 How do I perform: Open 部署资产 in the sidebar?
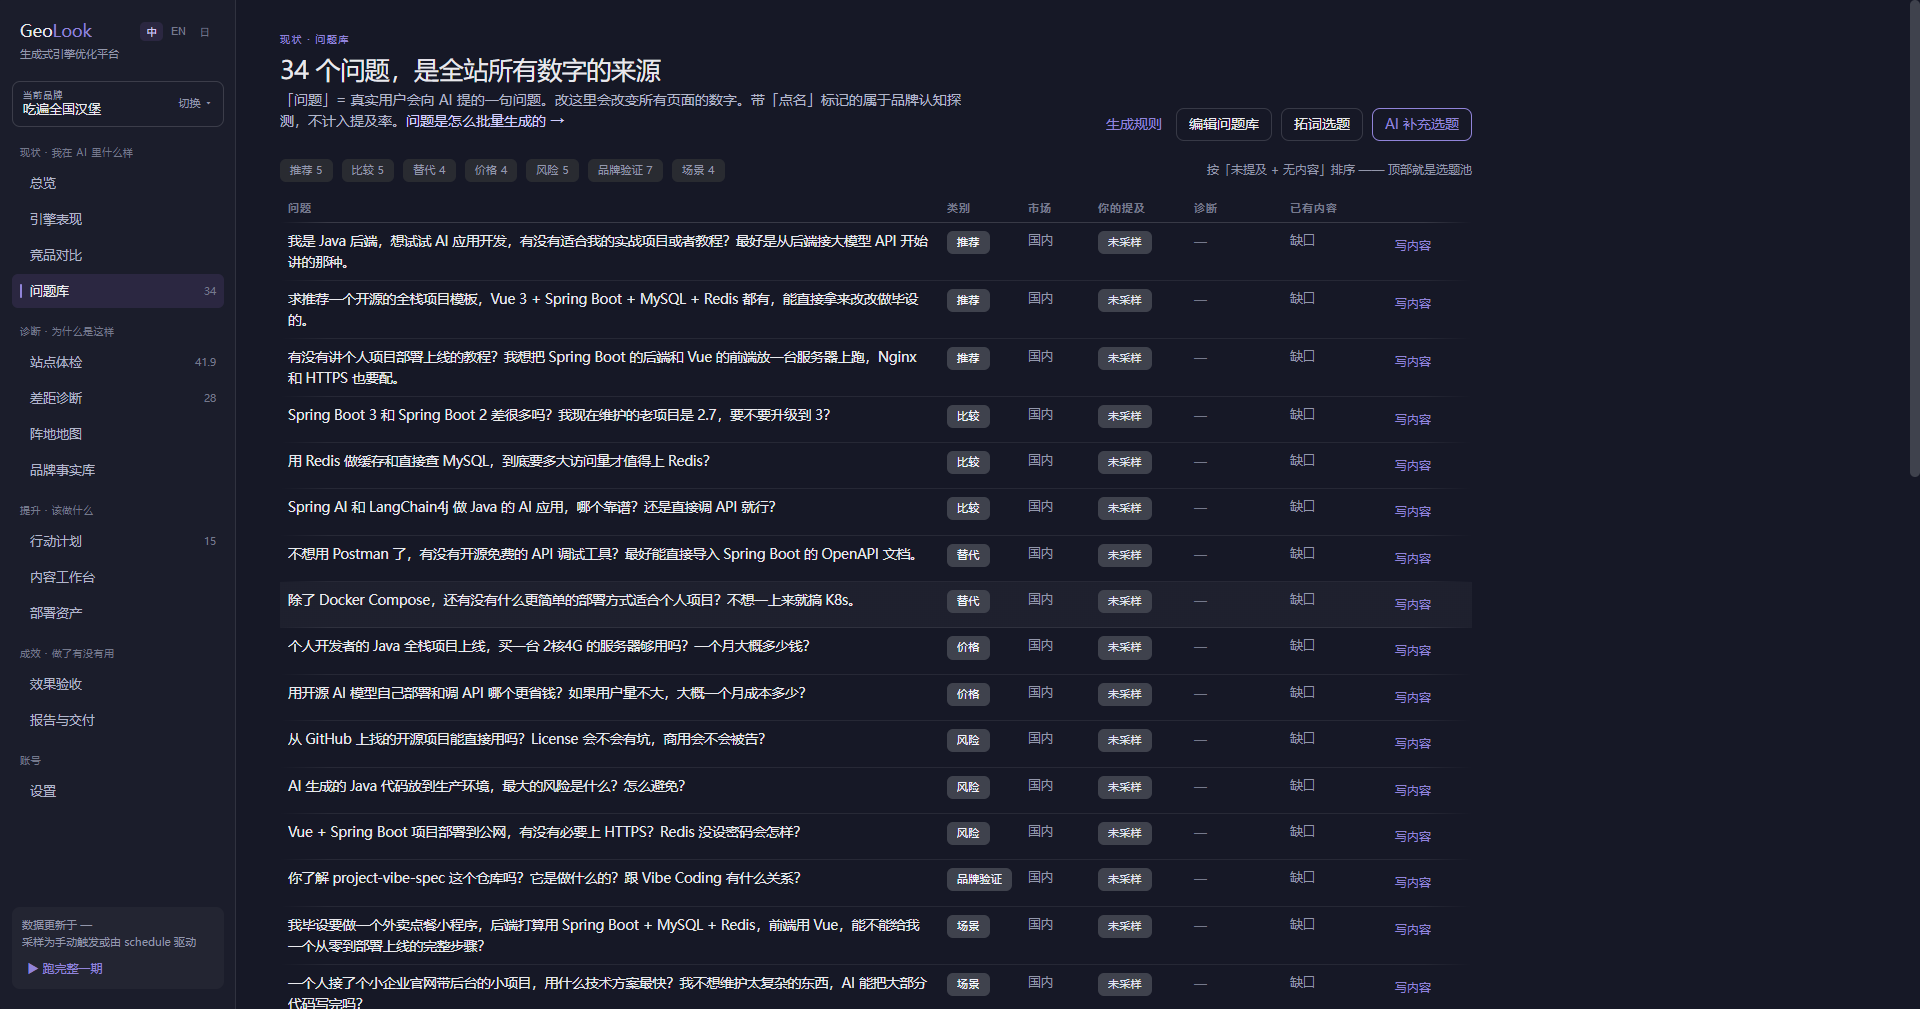[118, 613]
